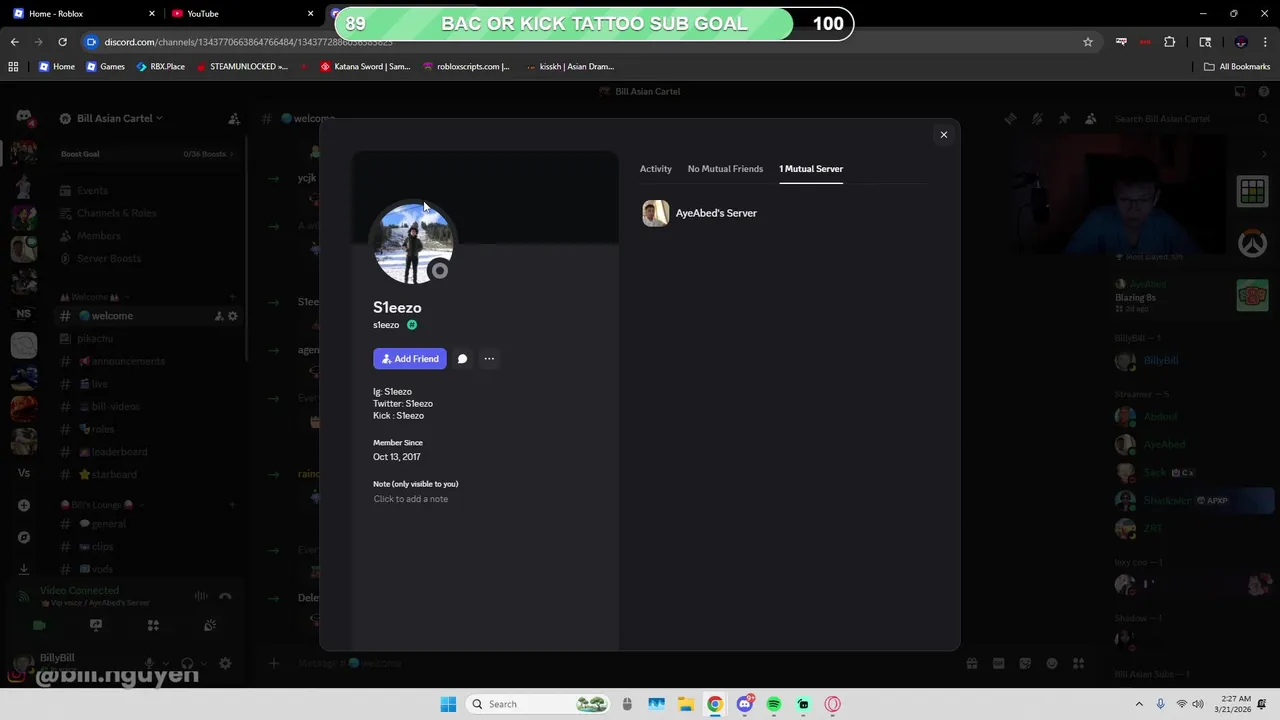Bookmark this page with star icon
Viewport: 1280px width, 720px height.
coord(1088,42)
